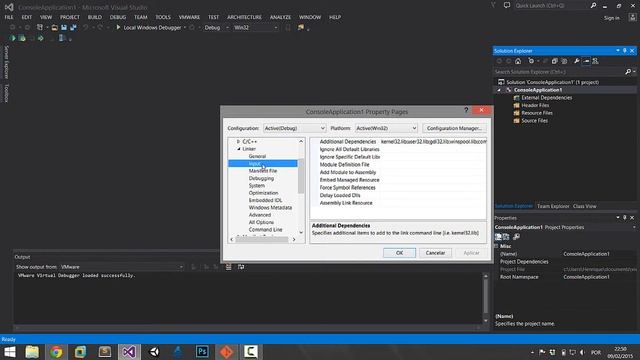Click the Cancelar button
The image size is (640, 360).
coord(435,253)
